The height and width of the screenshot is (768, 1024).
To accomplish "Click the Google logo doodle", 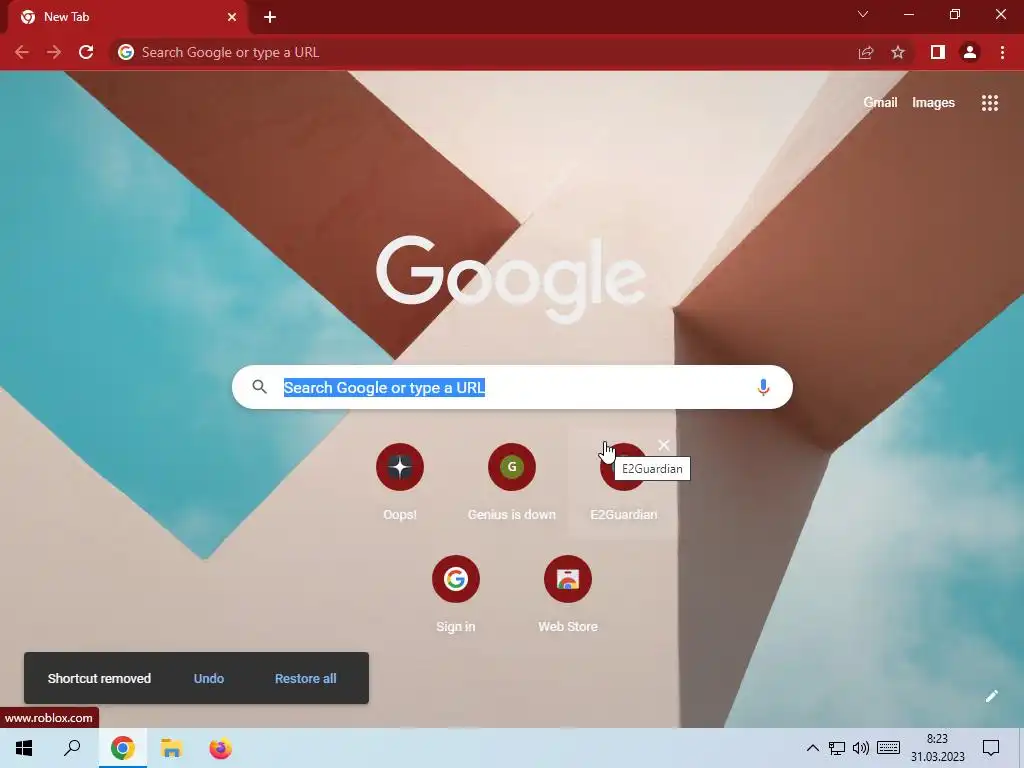I will (511, 280).
